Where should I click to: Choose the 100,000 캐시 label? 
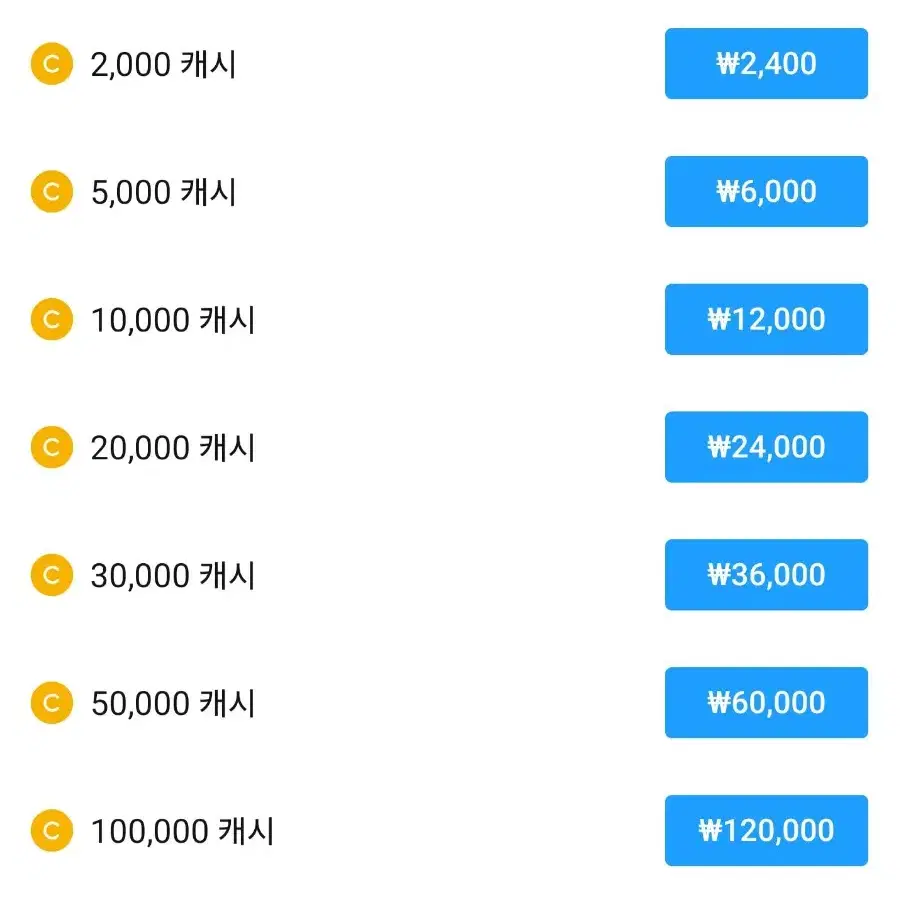point(182,831)
